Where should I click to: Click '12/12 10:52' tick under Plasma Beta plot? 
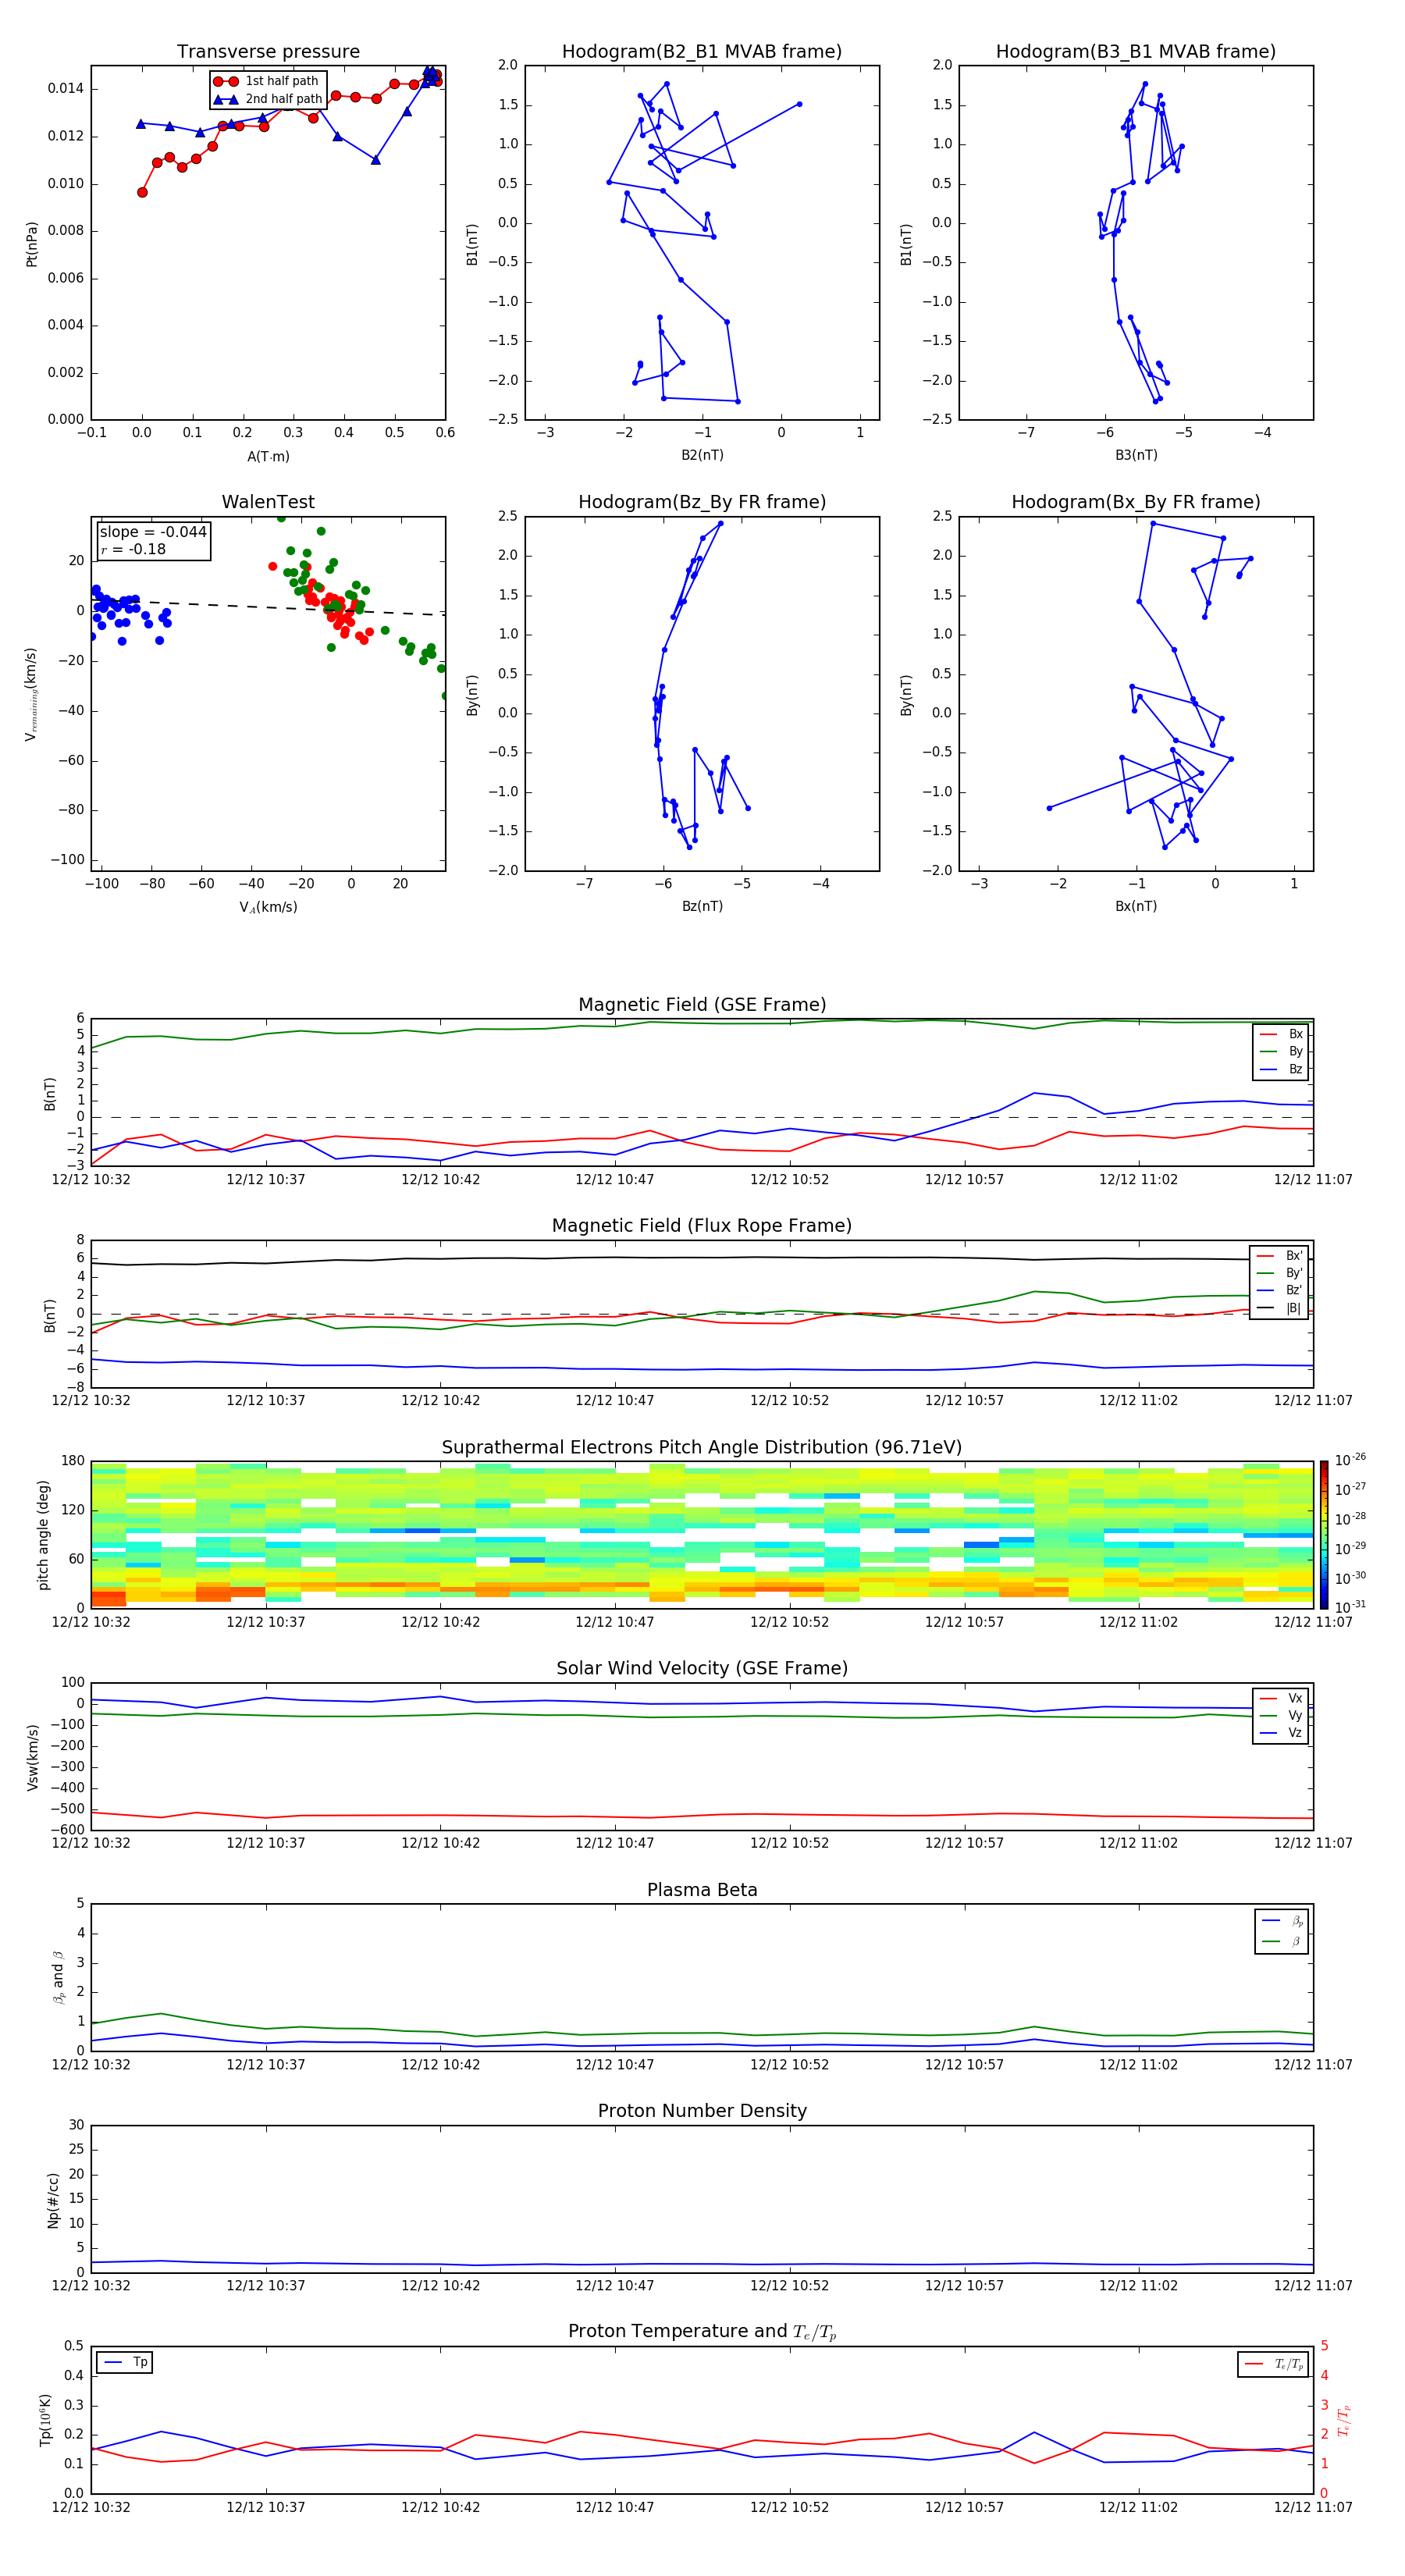(789, 2064)
